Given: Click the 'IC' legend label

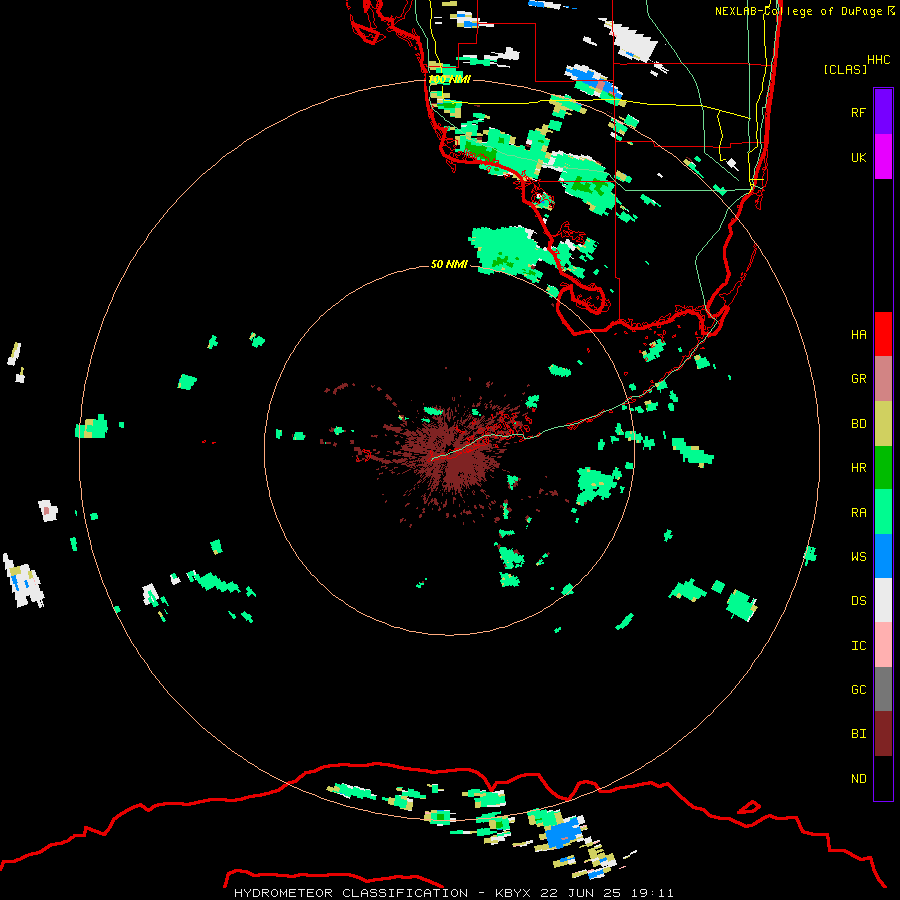Looking at the screenshot, I should coord(858,646).
